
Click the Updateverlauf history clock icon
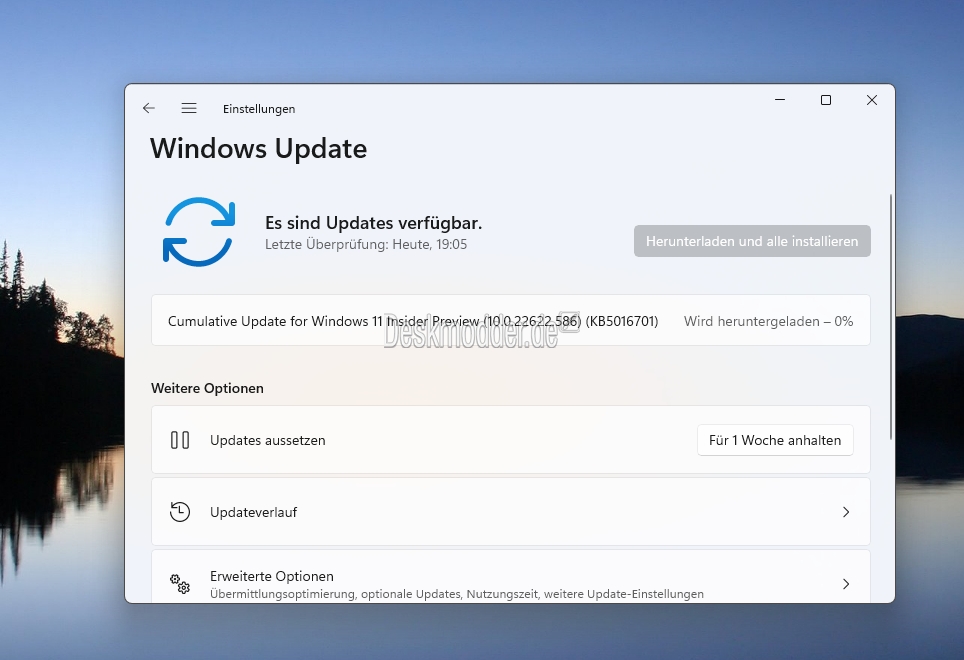click(180, 512)
